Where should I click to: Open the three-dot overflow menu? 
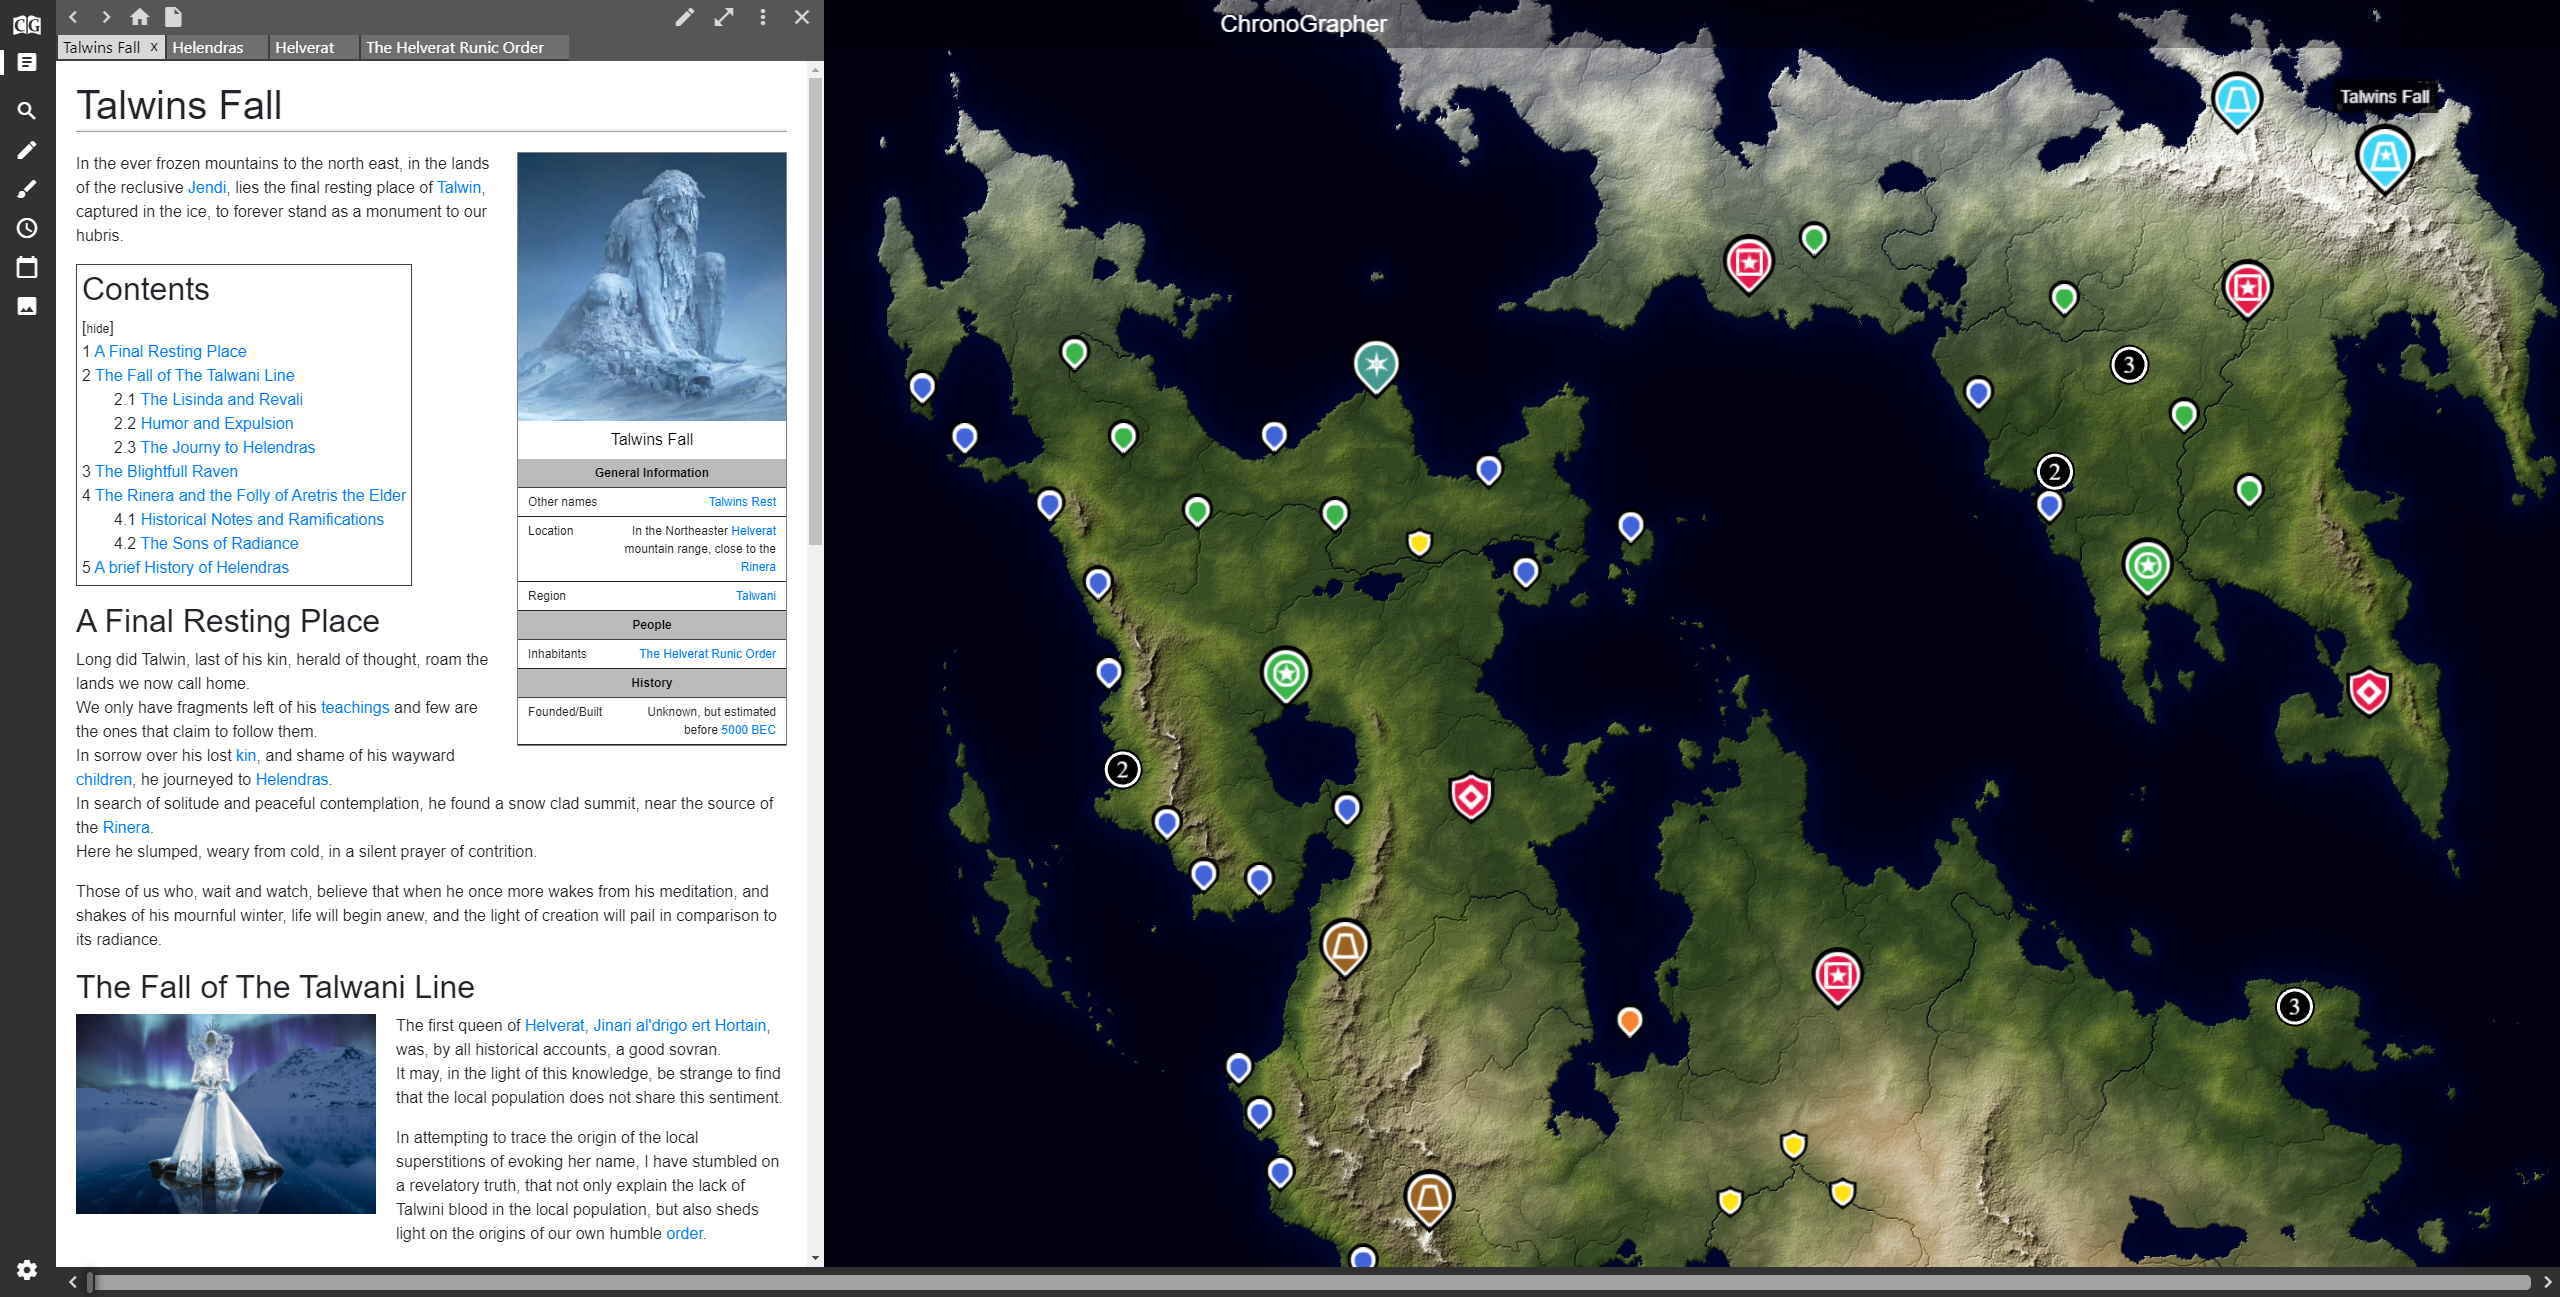tap(762, 17)
